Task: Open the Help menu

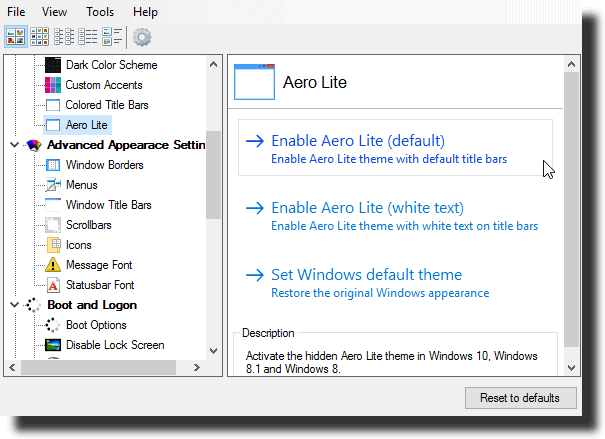Action: point(145,12)
